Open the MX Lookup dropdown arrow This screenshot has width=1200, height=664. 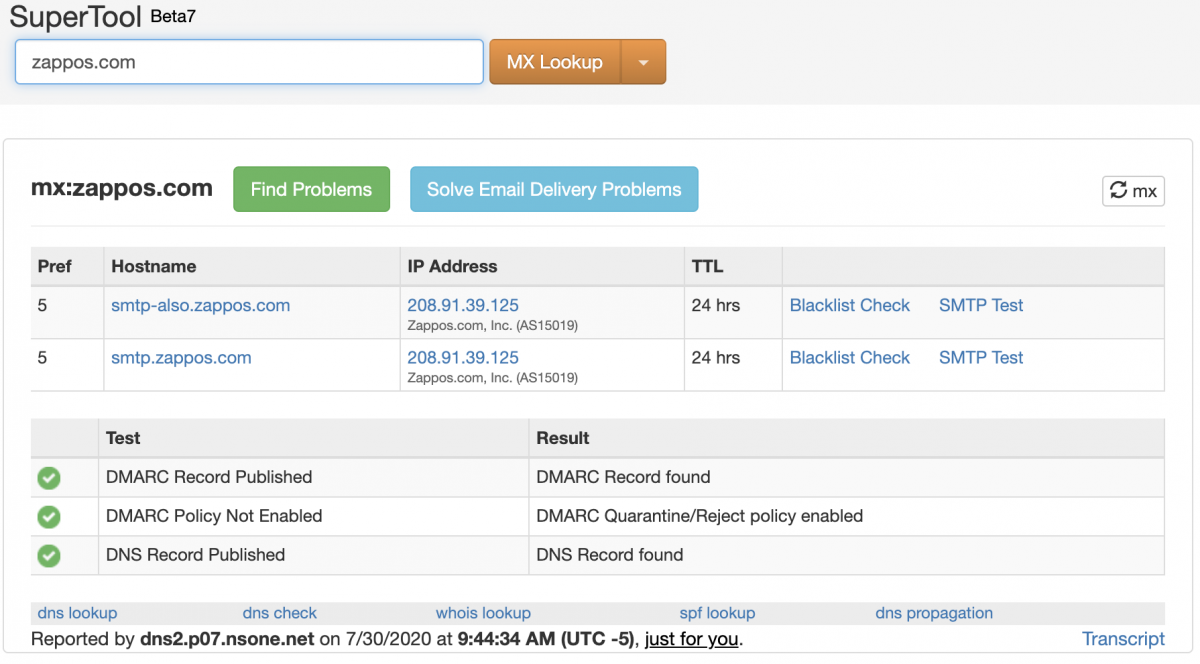644,62
